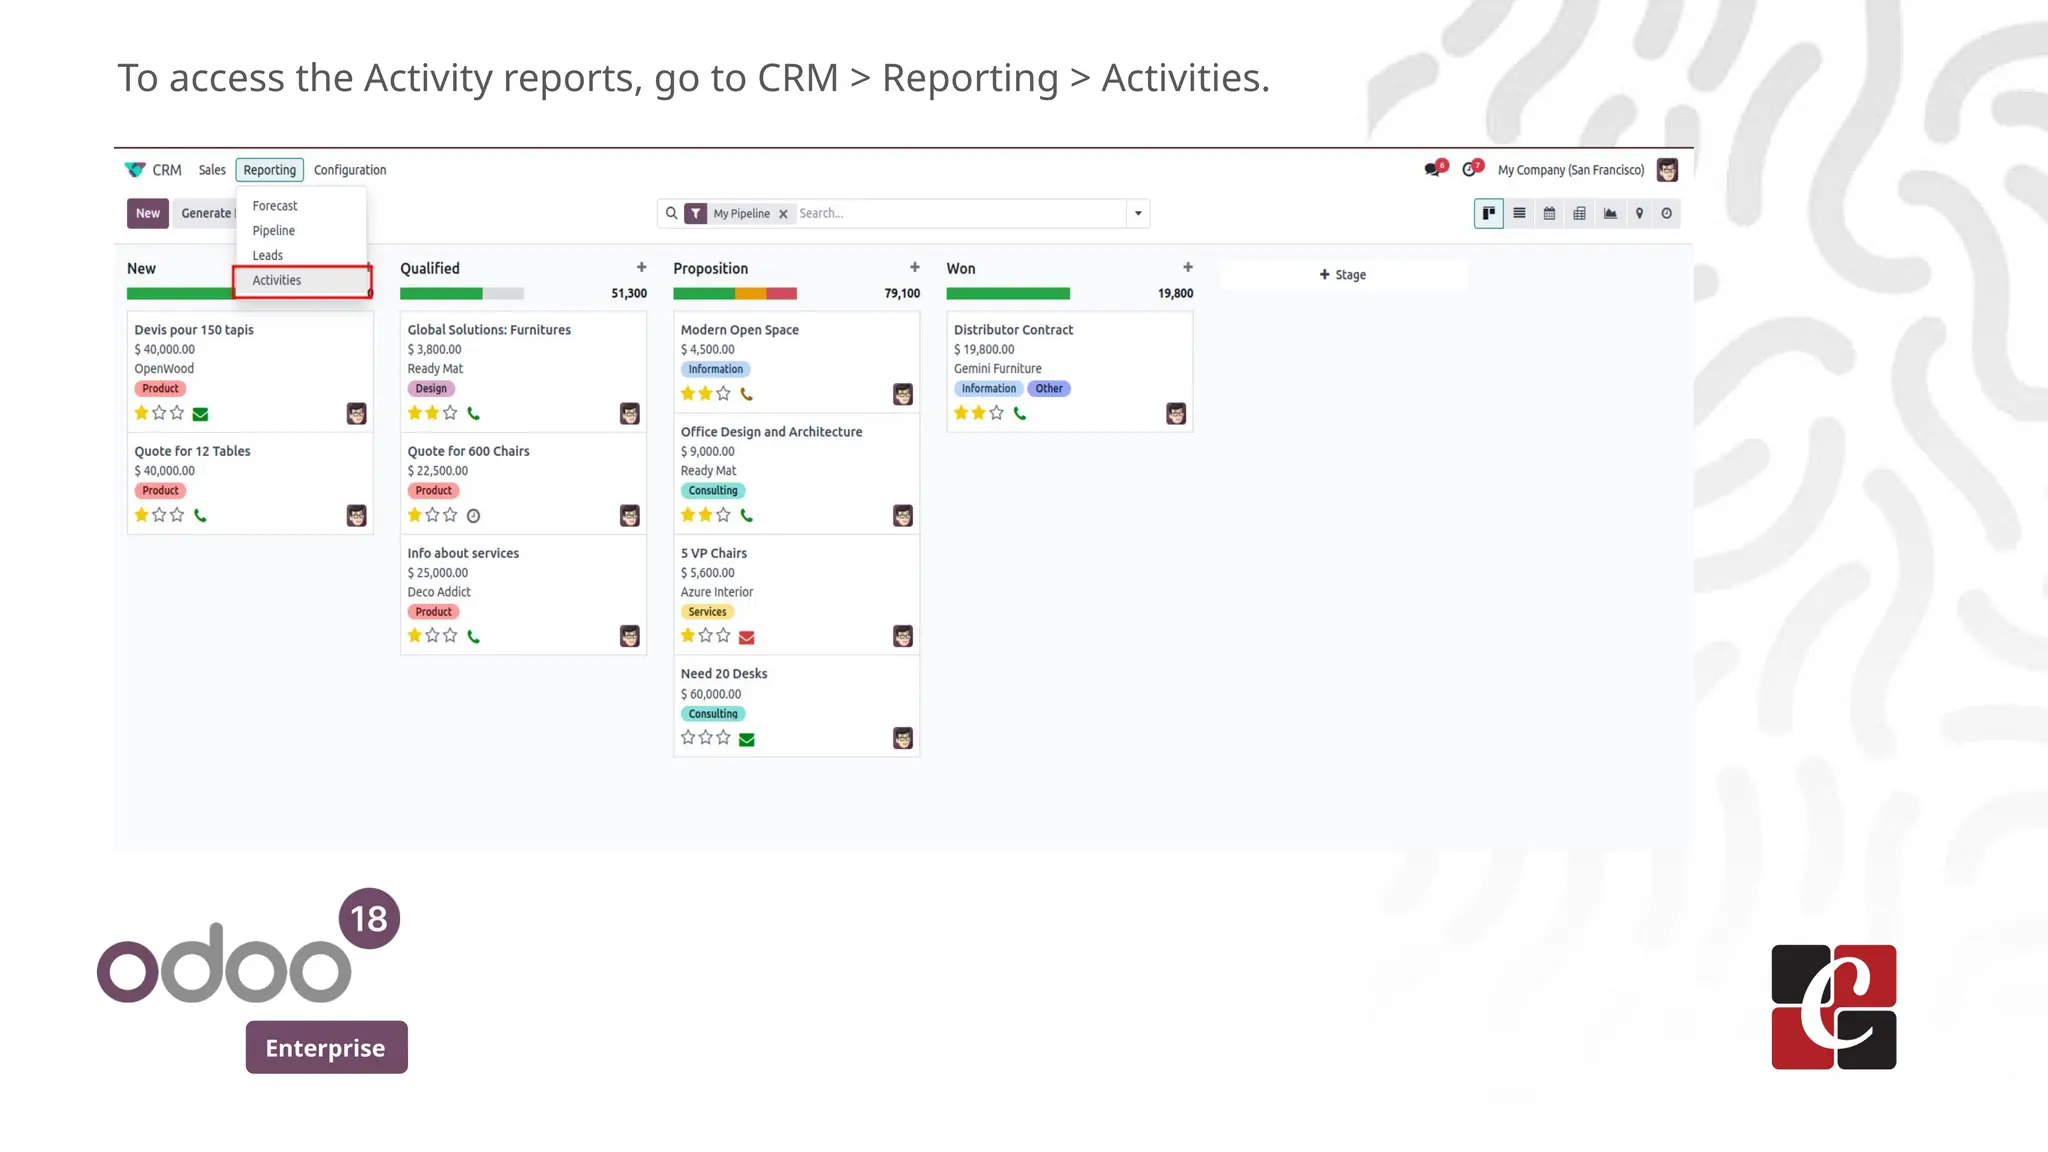The width and height of the screenshot is (2048, 1152).
Task: Switch to the pivot table view
Action: click(1579, 213)
